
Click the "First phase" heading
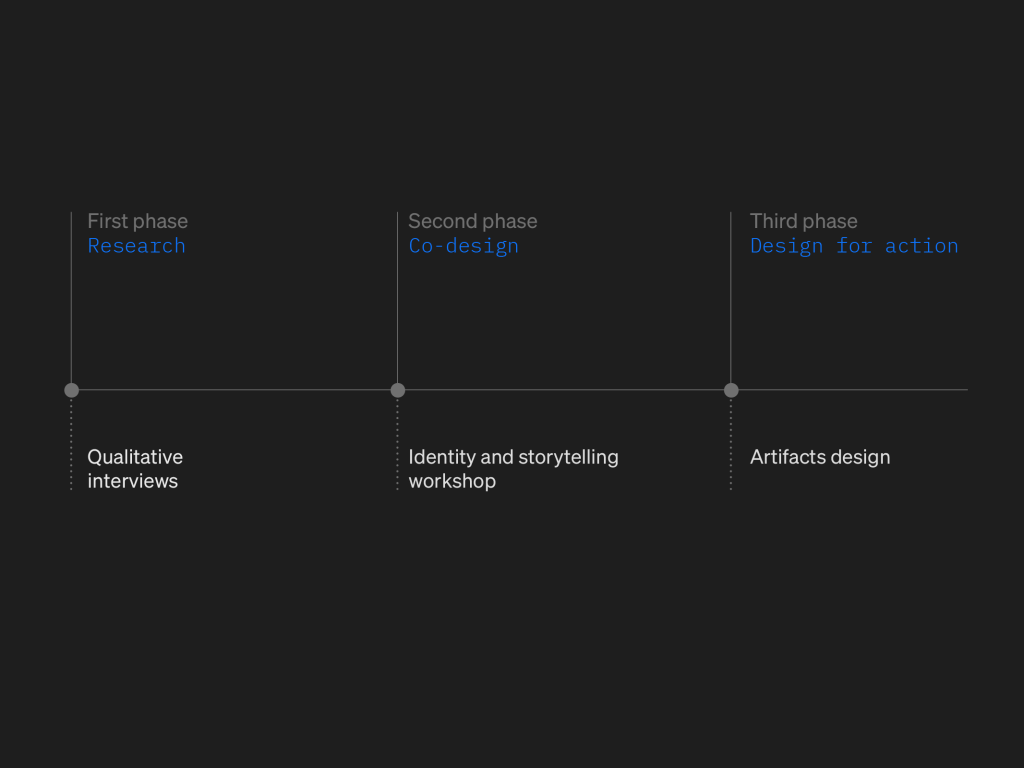(x=137, y=221)
